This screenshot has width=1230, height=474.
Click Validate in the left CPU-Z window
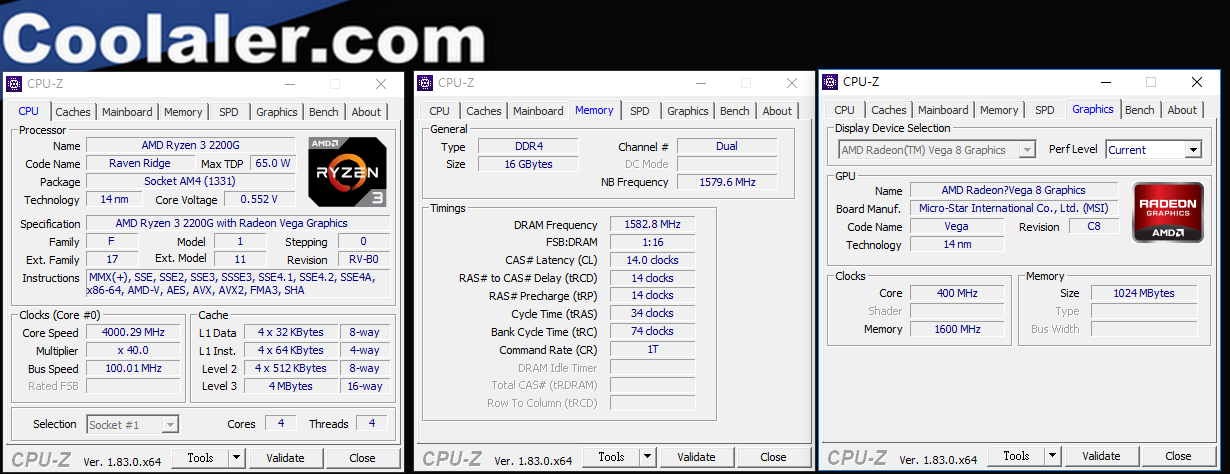[285, 458]
